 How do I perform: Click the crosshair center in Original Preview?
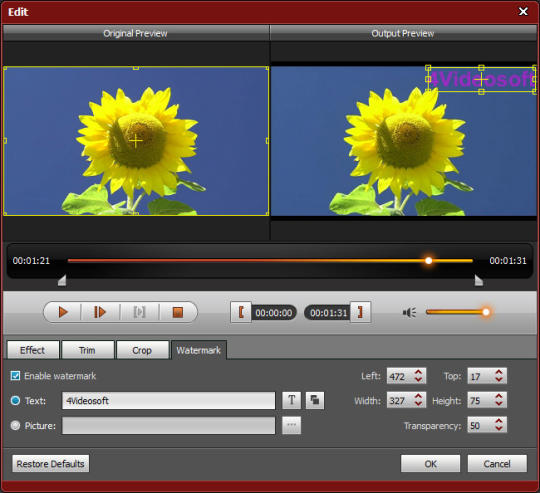[136, 141]
